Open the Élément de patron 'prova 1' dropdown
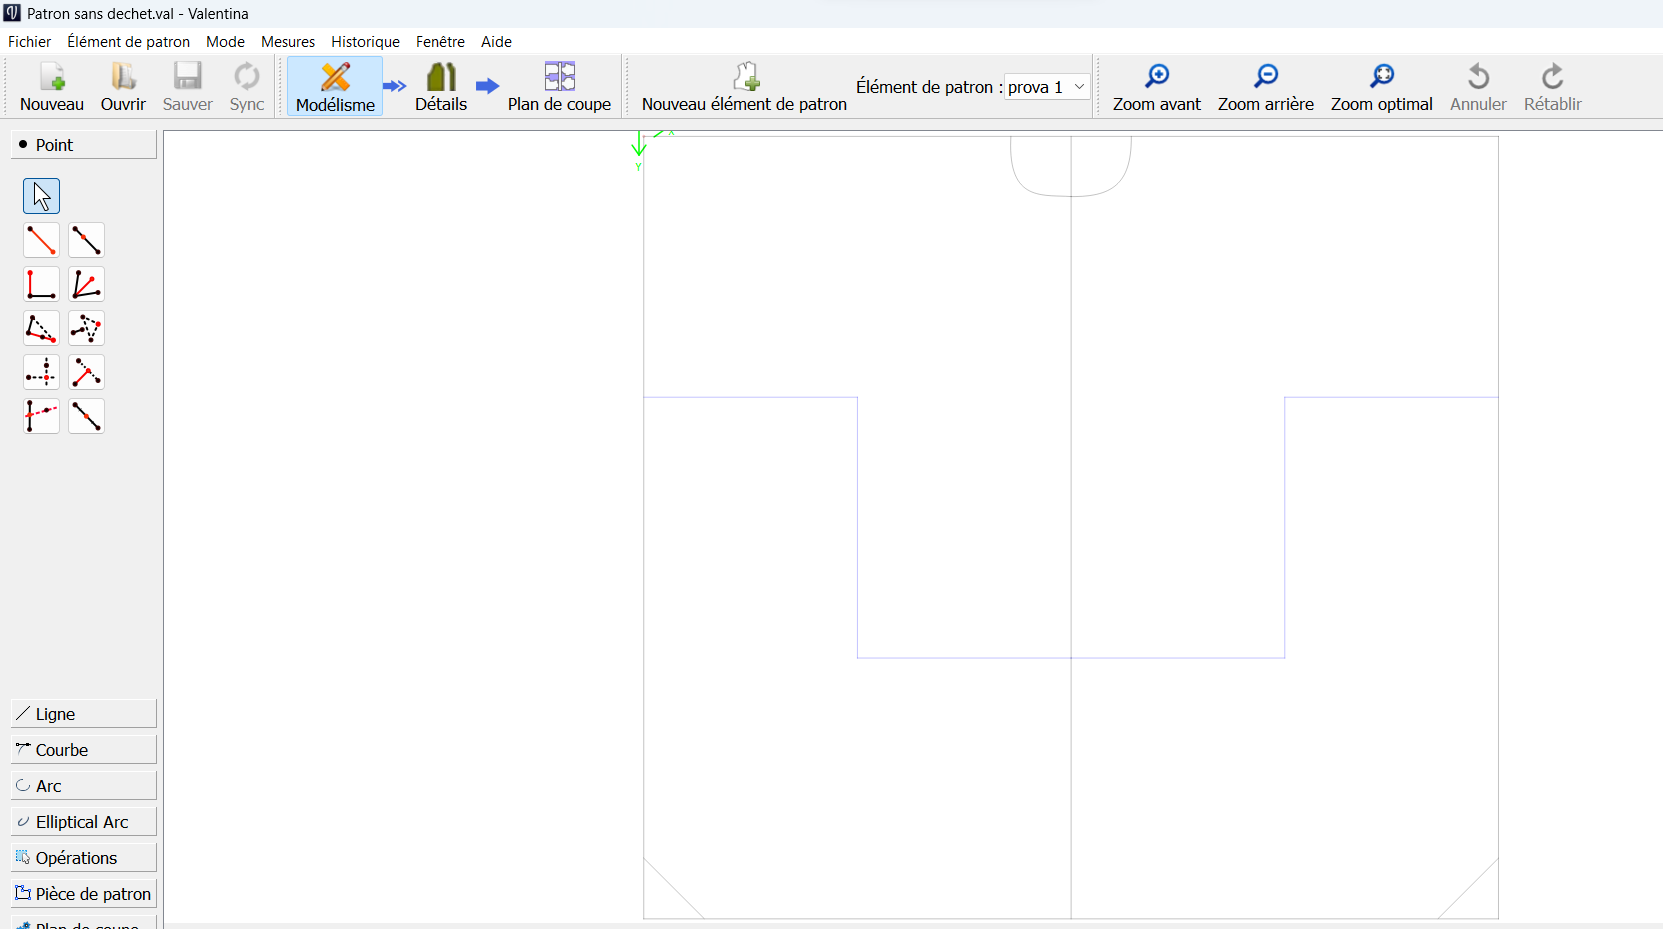This screenshot has height=929, width=1663. [x=1047, y=87]
